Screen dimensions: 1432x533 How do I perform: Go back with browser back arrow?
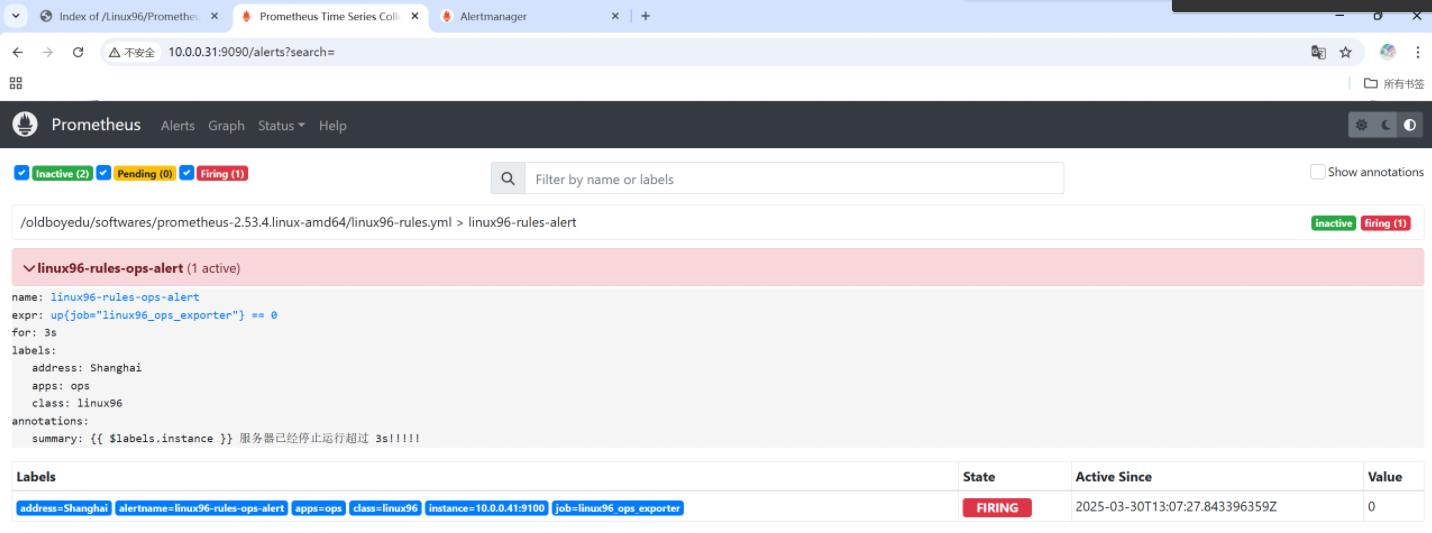(x=17, y=52)
